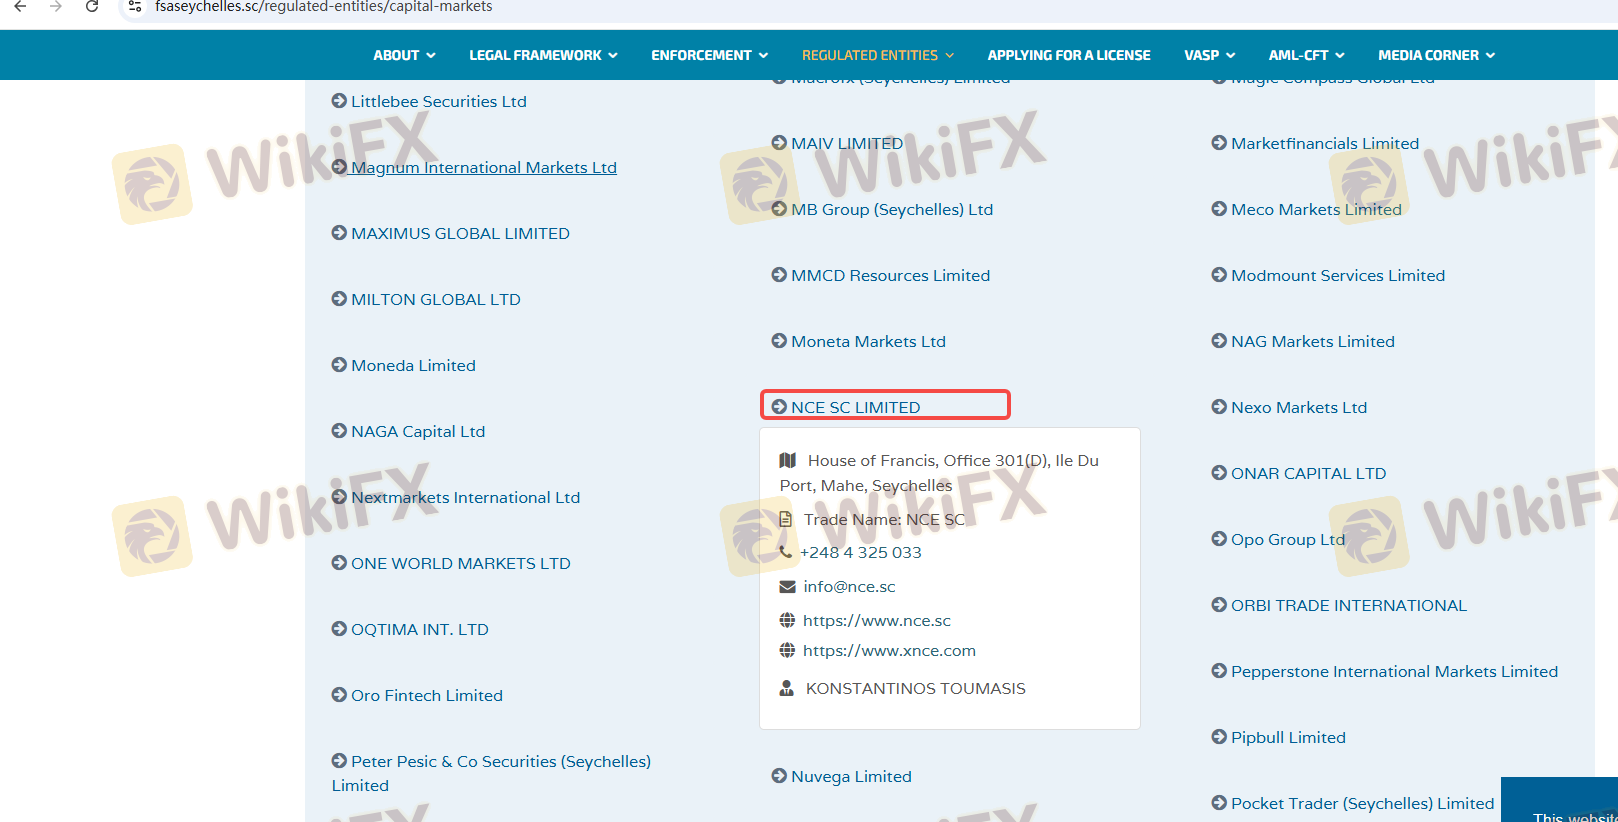Image resolution: width=1618 pixels, height=822 pixels.
Task: Select Pepperstone International Markets Limited
Action: pyautogui.click(x=1394, y=671)
